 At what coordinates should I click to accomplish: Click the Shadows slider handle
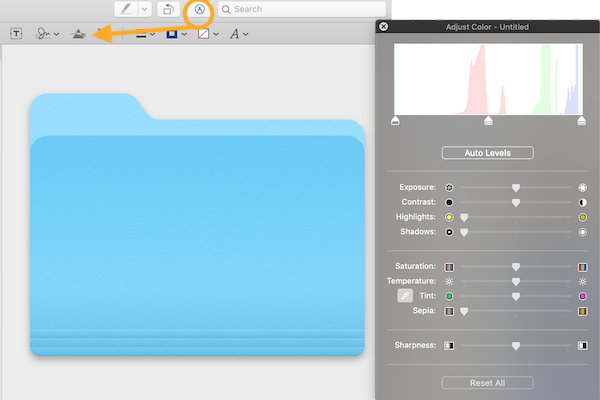464,232
